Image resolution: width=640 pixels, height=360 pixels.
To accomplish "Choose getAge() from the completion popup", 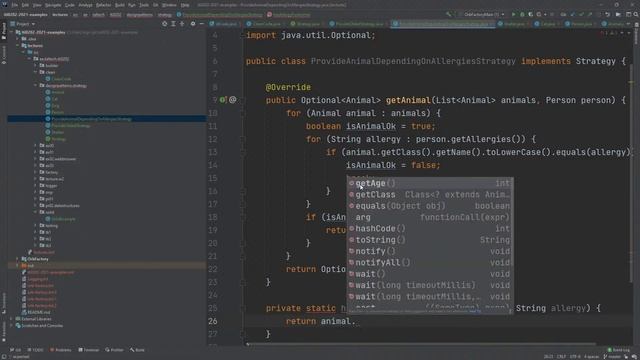I will pos(430,183).
